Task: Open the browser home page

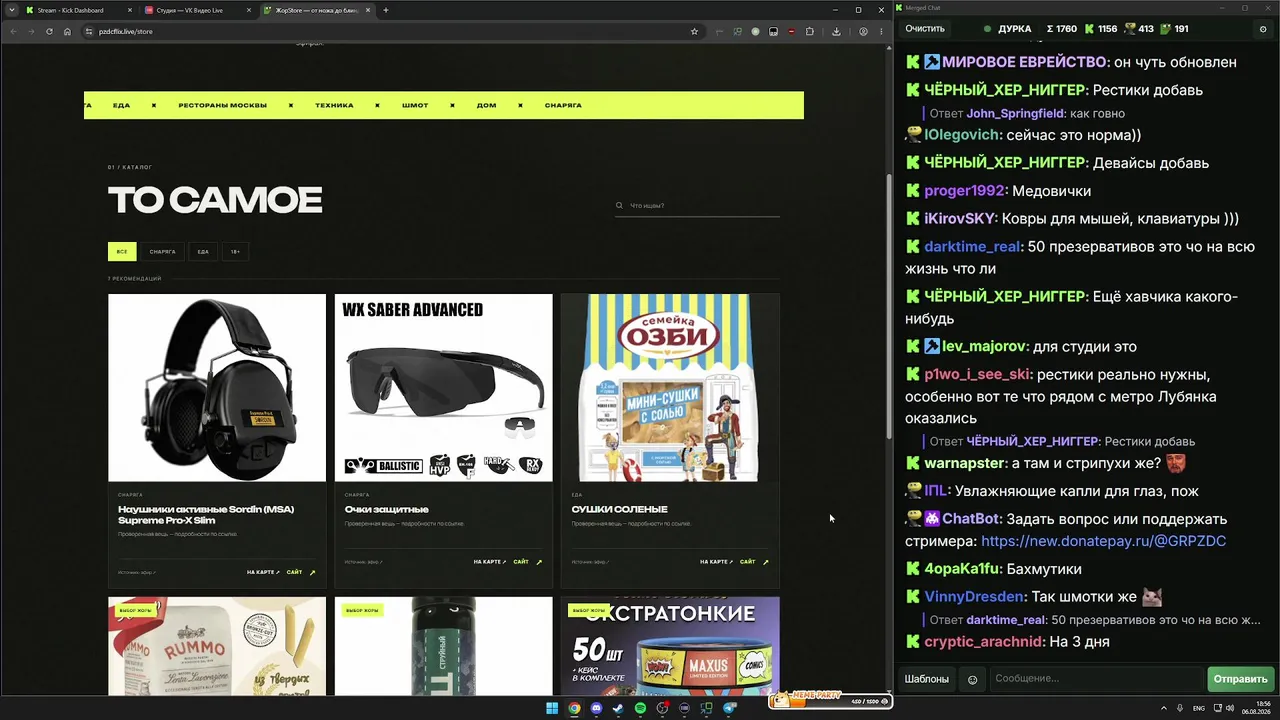Action: click(67, 31)
